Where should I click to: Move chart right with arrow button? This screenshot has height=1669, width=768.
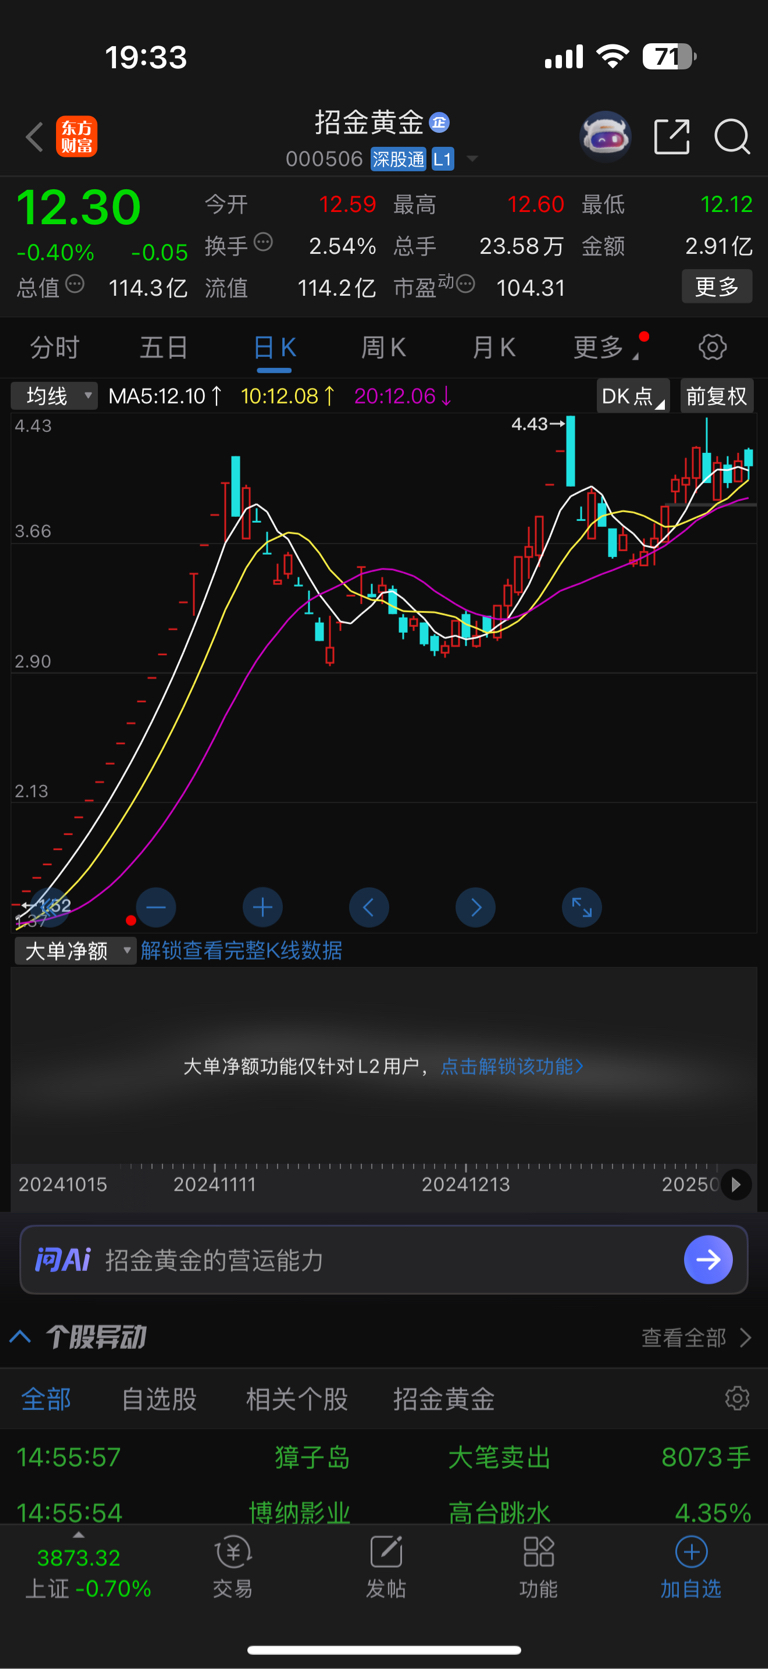[475, 907]
